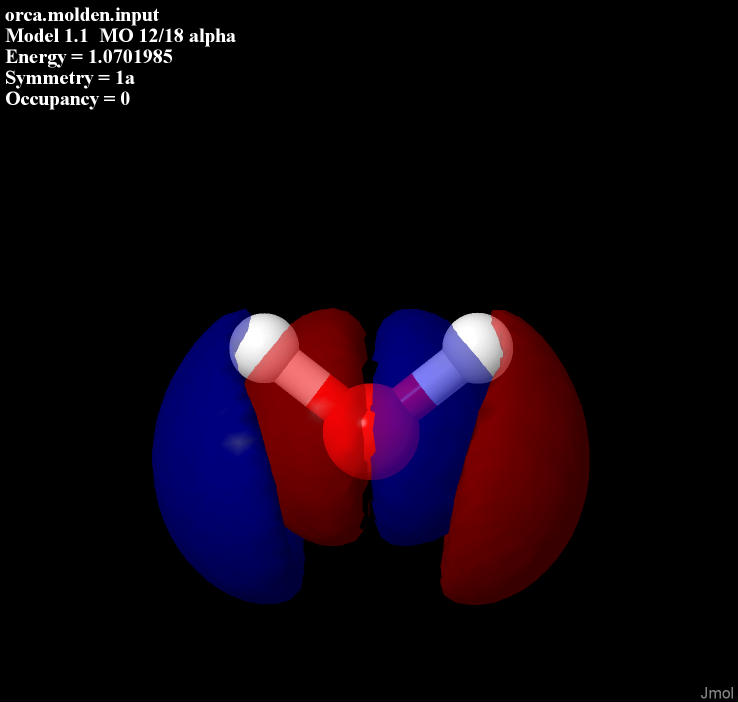Click the bond to the left hydrogen
Image resolution: width=738 pixels, height=702 pixels.
click(x=312, y=387)
